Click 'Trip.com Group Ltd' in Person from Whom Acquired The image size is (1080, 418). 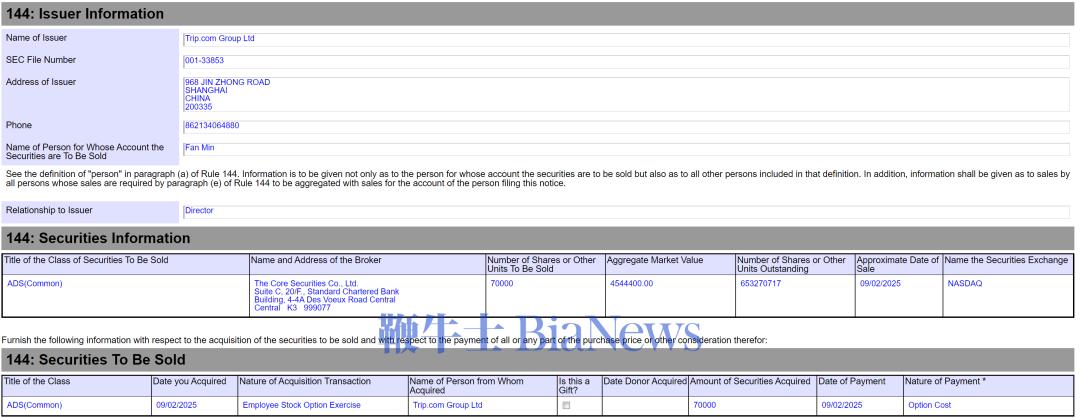447,406
